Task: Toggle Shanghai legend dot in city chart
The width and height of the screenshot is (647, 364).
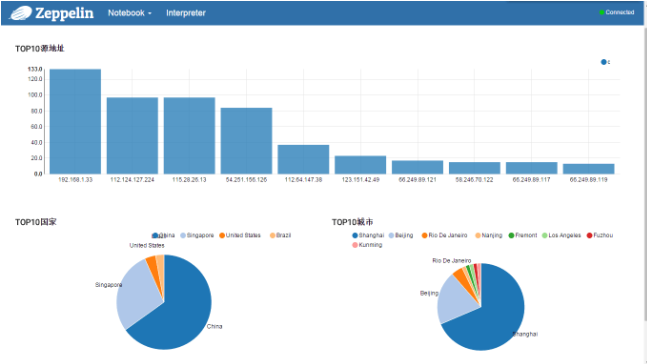Action: coord(354,235)
